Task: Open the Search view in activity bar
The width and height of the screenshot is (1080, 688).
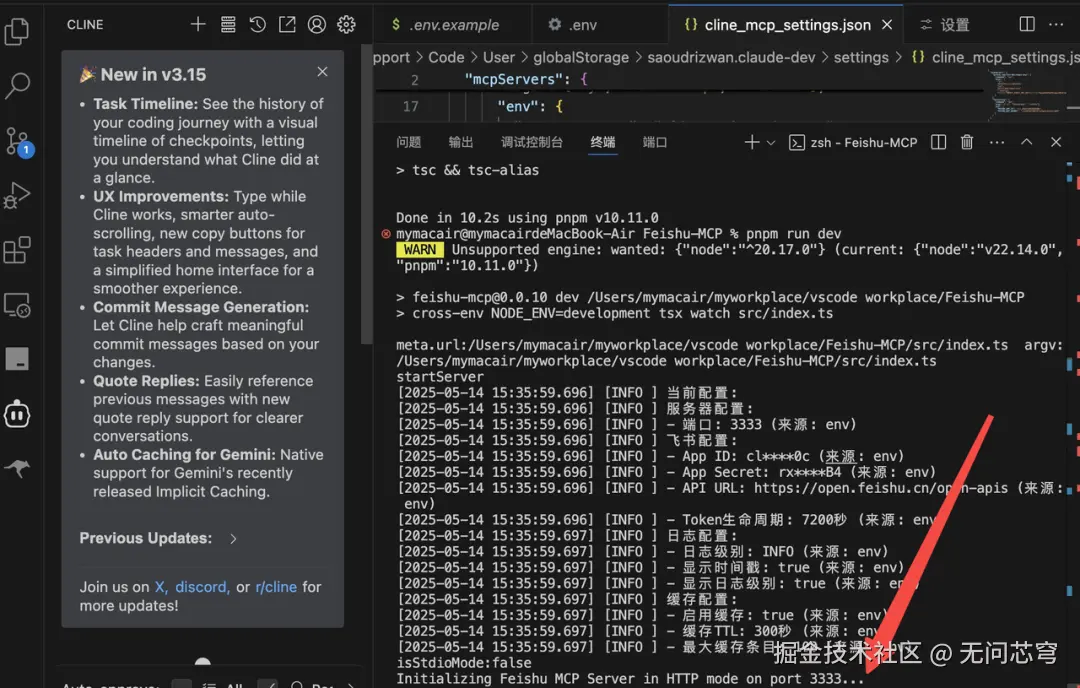Action: point(17,86)
